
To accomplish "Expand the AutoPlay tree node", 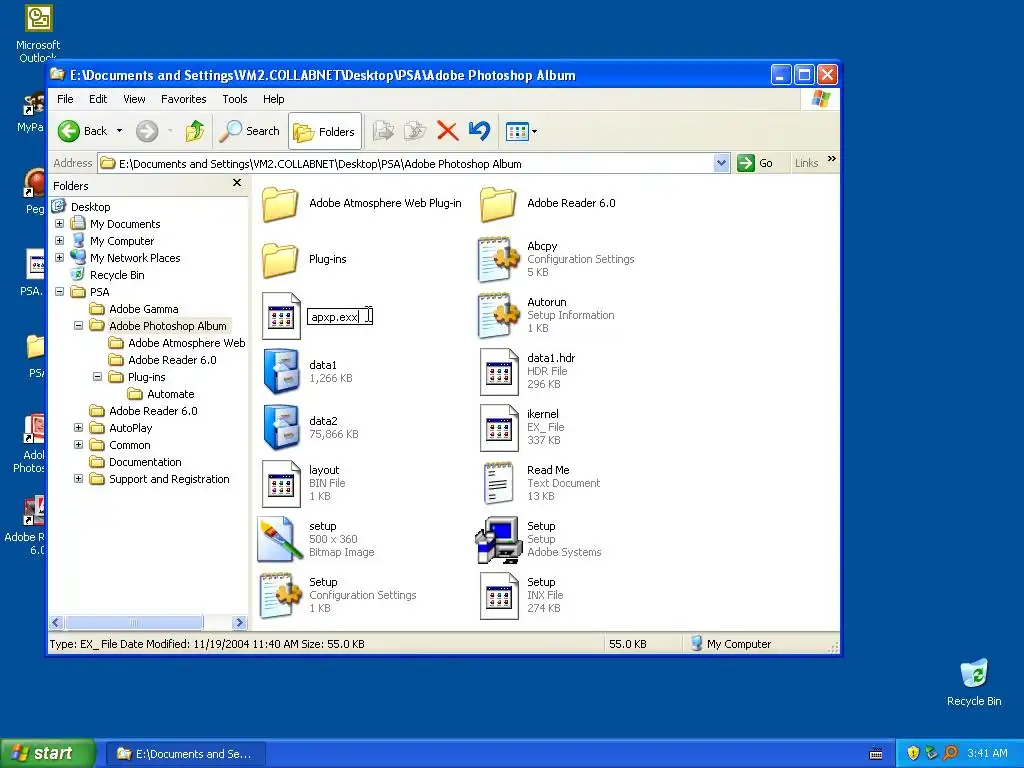I will click(x=78, y=428).
